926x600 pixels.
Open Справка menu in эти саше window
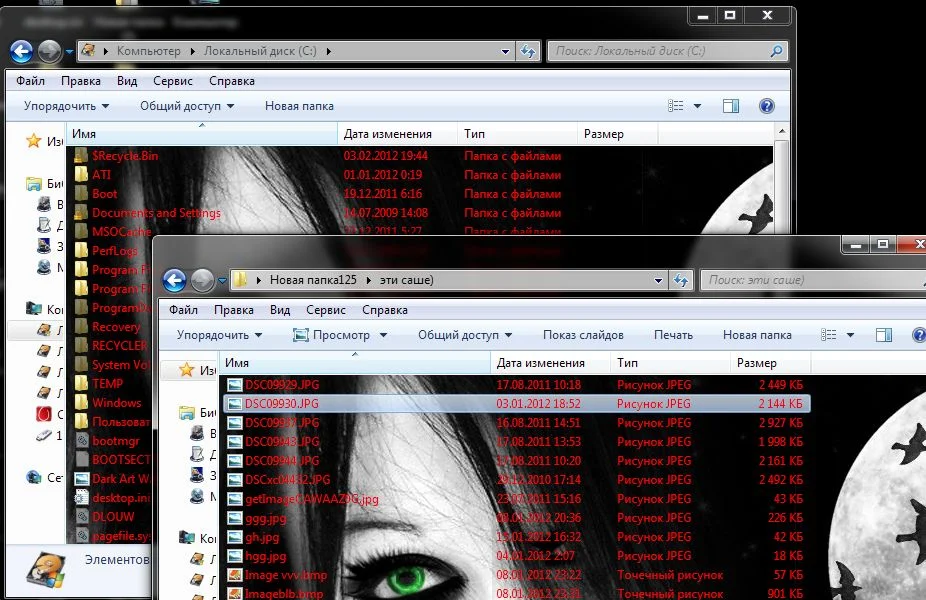point(385,310)
